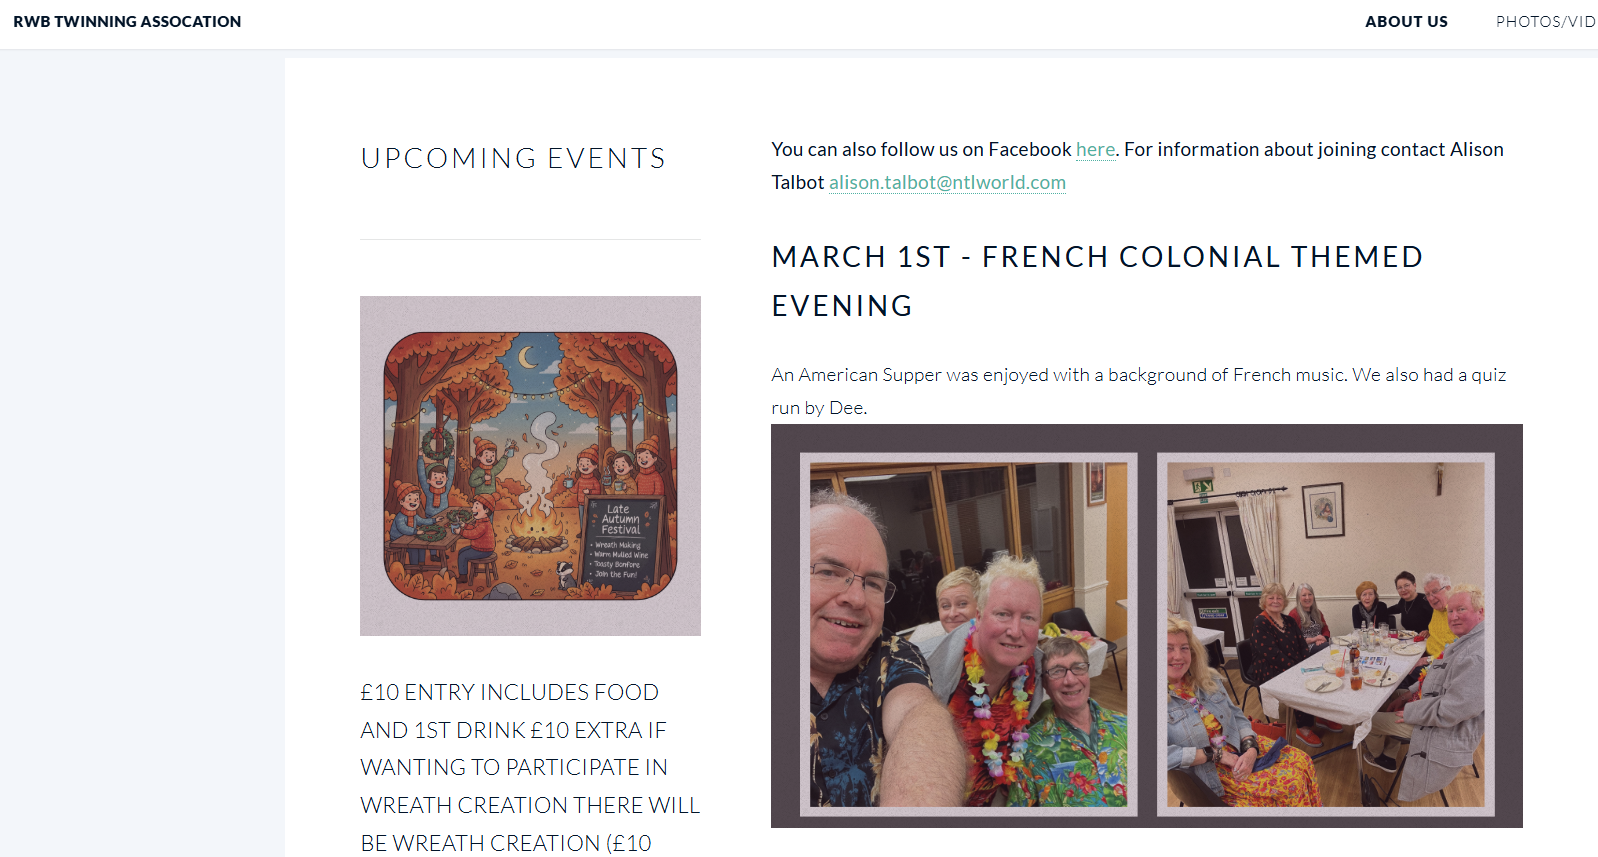Click the green exit sign in group photo
Viewport: 1598px width, 857px height.
[1202, 487]
